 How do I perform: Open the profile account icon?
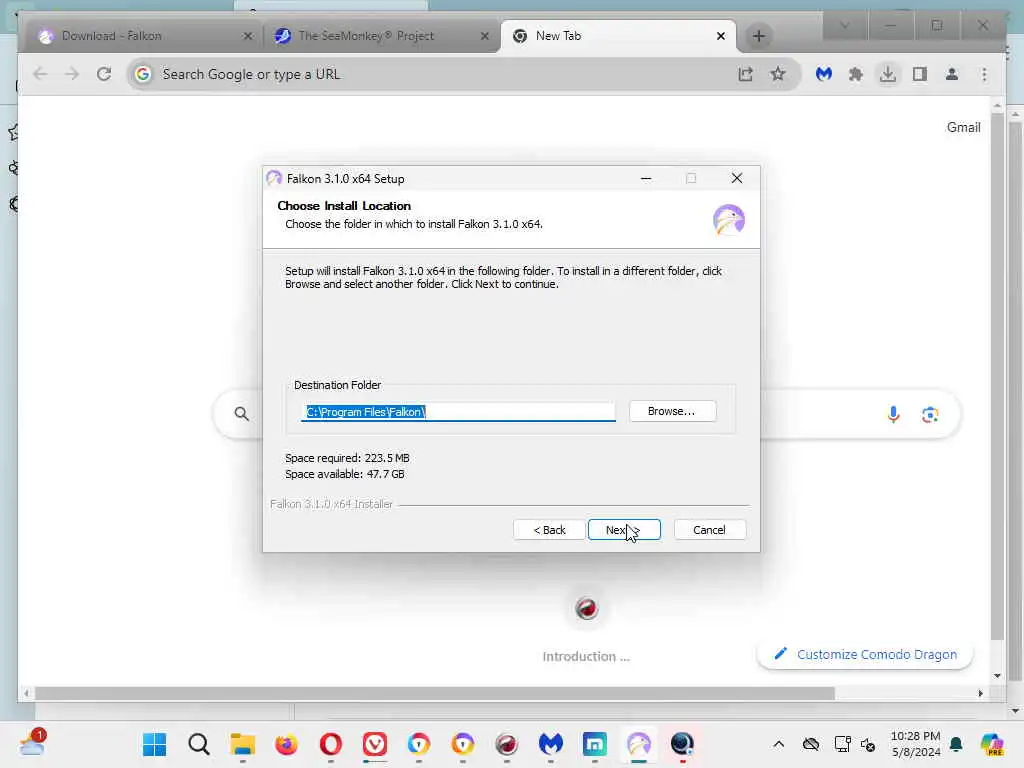point(952,74)
